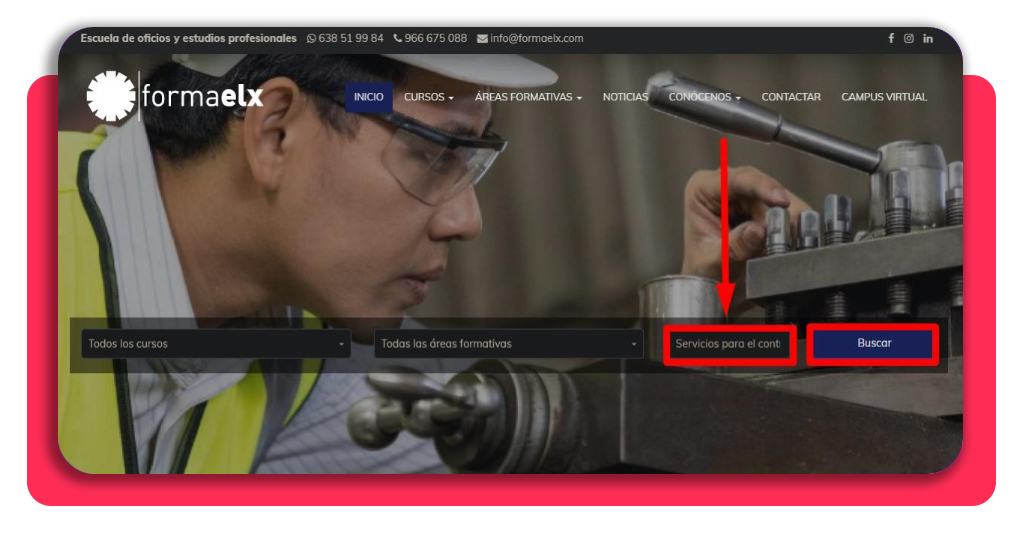Click the WhatsApp number 638 51 99 84
Image resolution: width=1024 pixels, height=536 pixels.
345,39
